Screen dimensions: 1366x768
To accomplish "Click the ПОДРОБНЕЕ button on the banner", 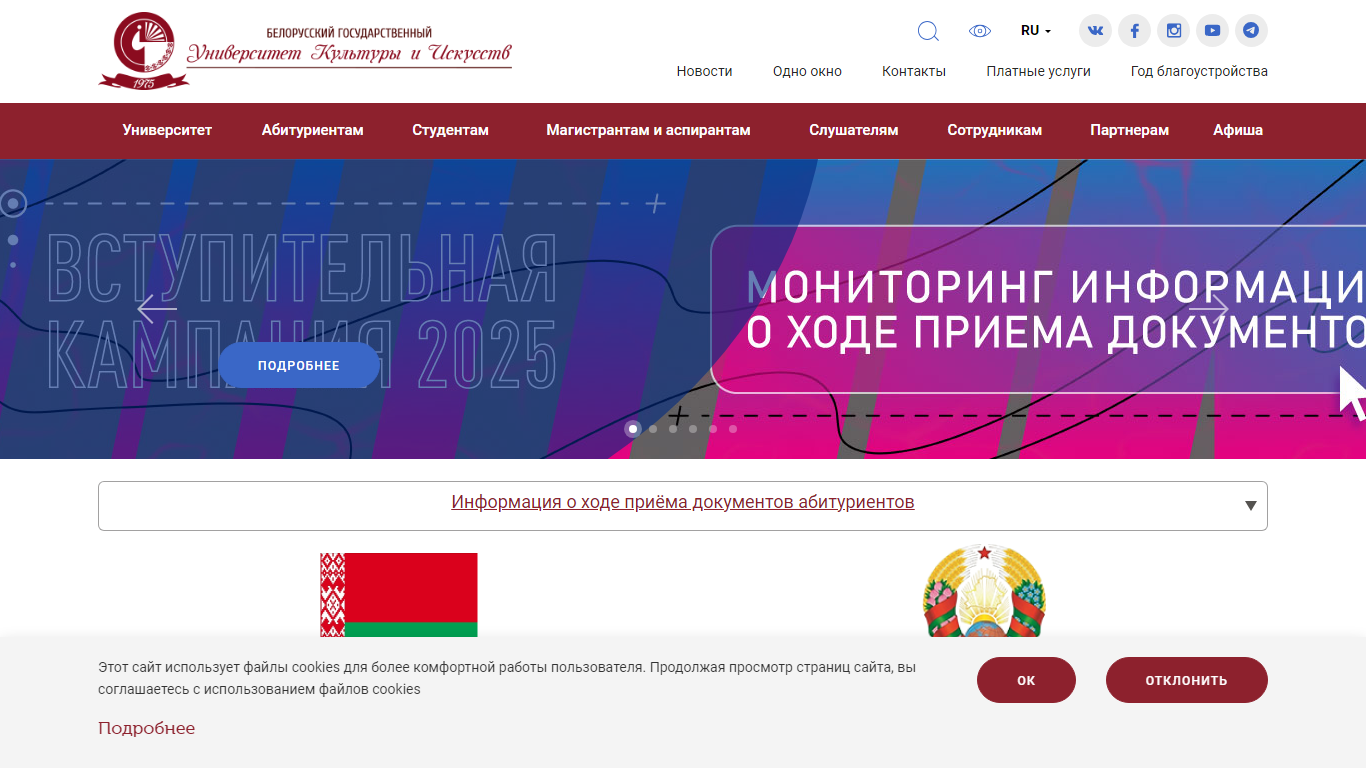I will pyautogui.click(x=299, y=365).
